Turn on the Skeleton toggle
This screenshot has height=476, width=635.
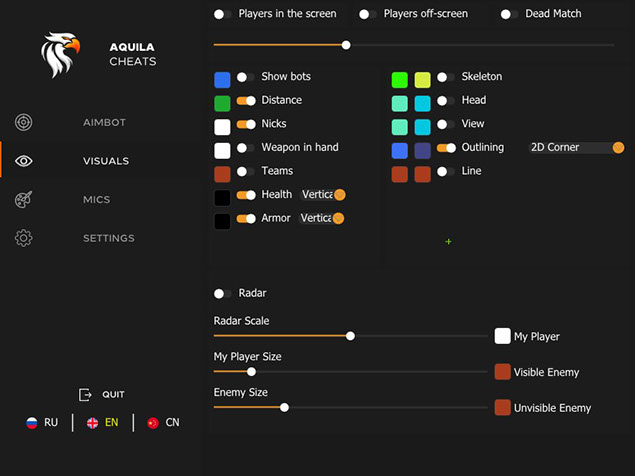445,78
